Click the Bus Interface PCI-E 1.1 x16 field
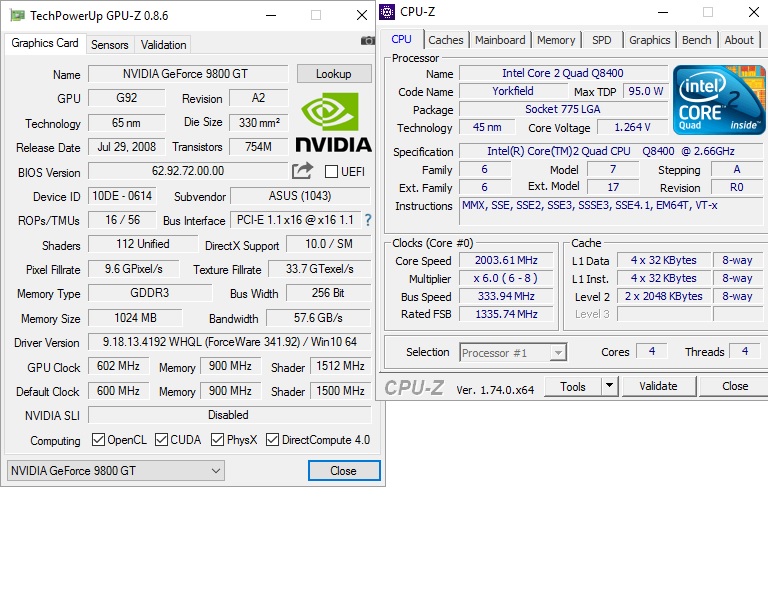Image resolution: width=768 pixels, height=614 pixels. click(295, 220)
